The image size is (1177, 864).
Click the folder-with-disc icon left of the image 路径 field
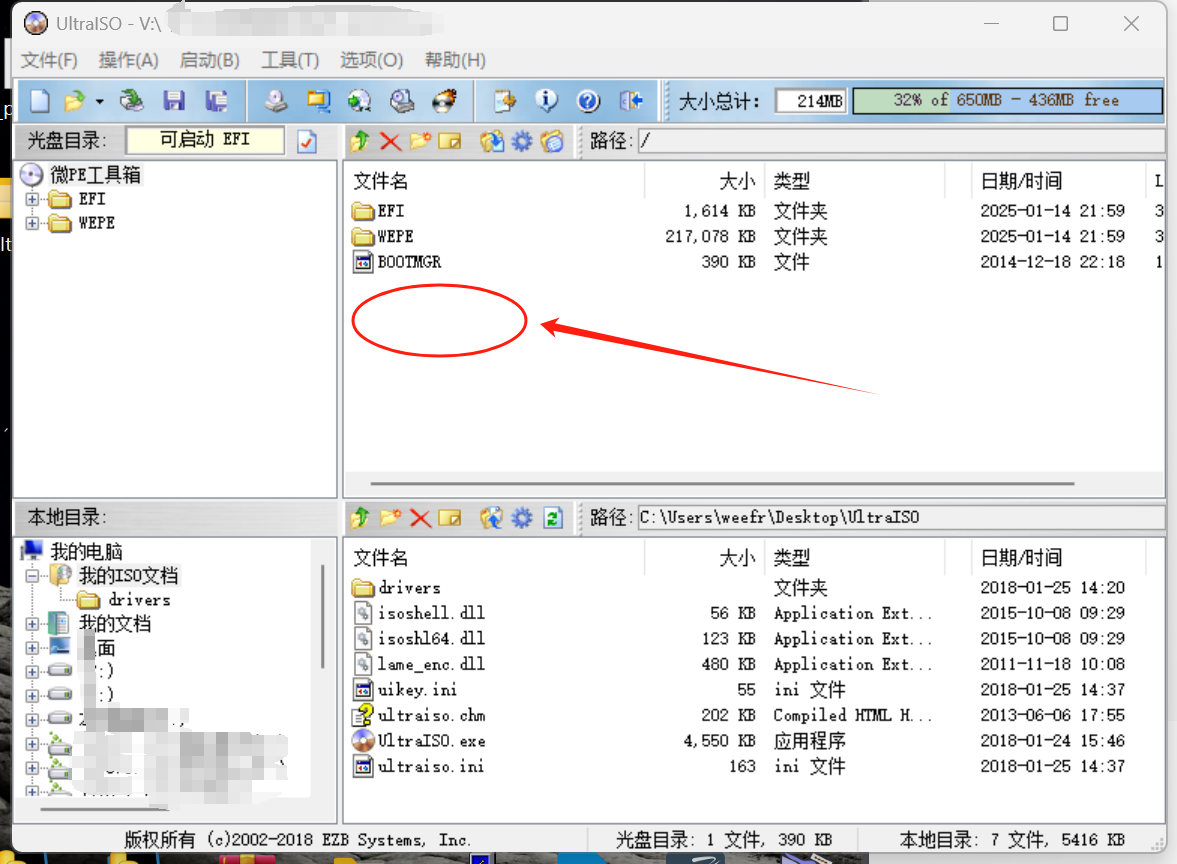[552, 141]
